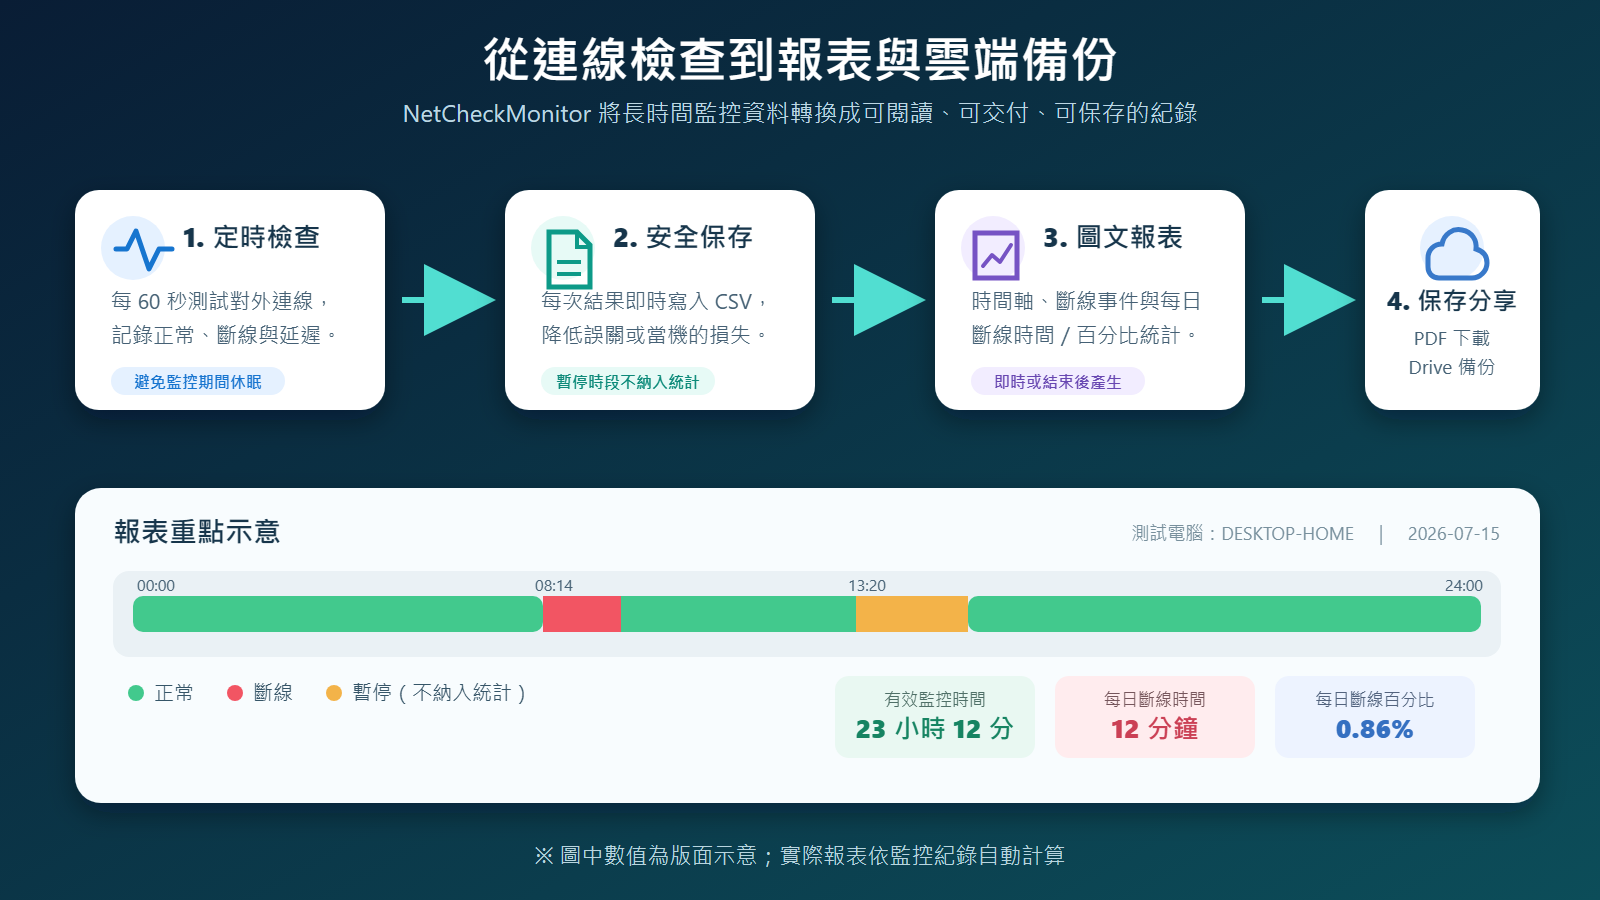This screenshot has width=1600, height=900.
Task: Click the pulse waveform icon in 定時檢查 card
Action: [x=143, y=250]
